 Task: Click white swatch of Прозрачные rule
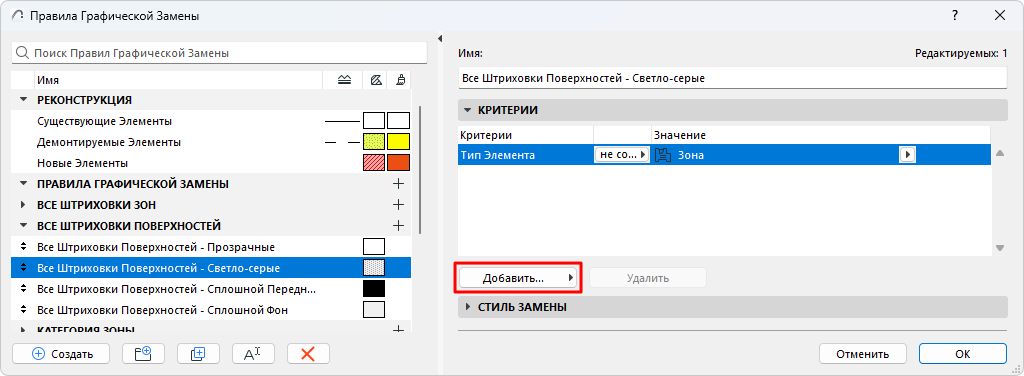(x=374, y=247)
